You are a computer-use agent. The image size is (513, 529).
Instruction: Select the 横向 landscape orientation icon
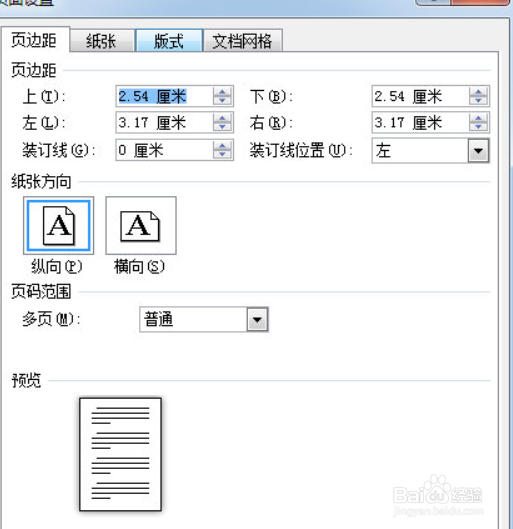point(141,225)
